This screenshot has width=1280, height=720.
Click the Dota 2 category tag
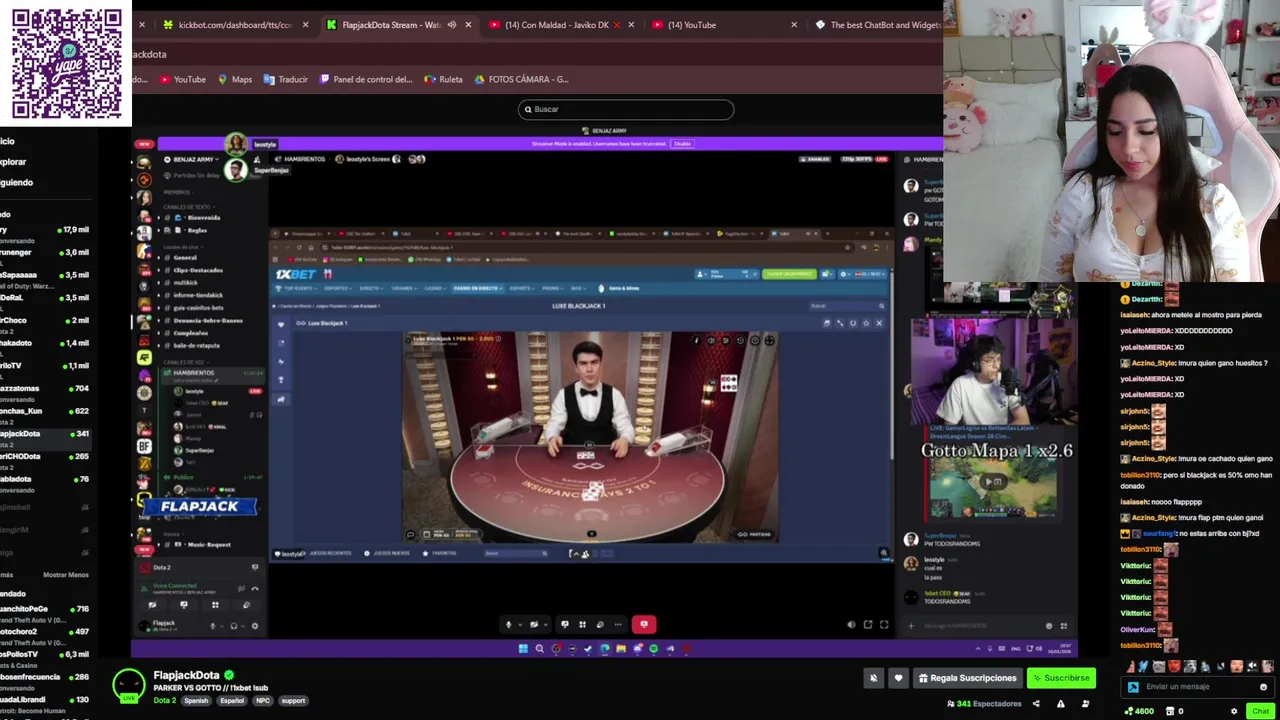point(164,701)
